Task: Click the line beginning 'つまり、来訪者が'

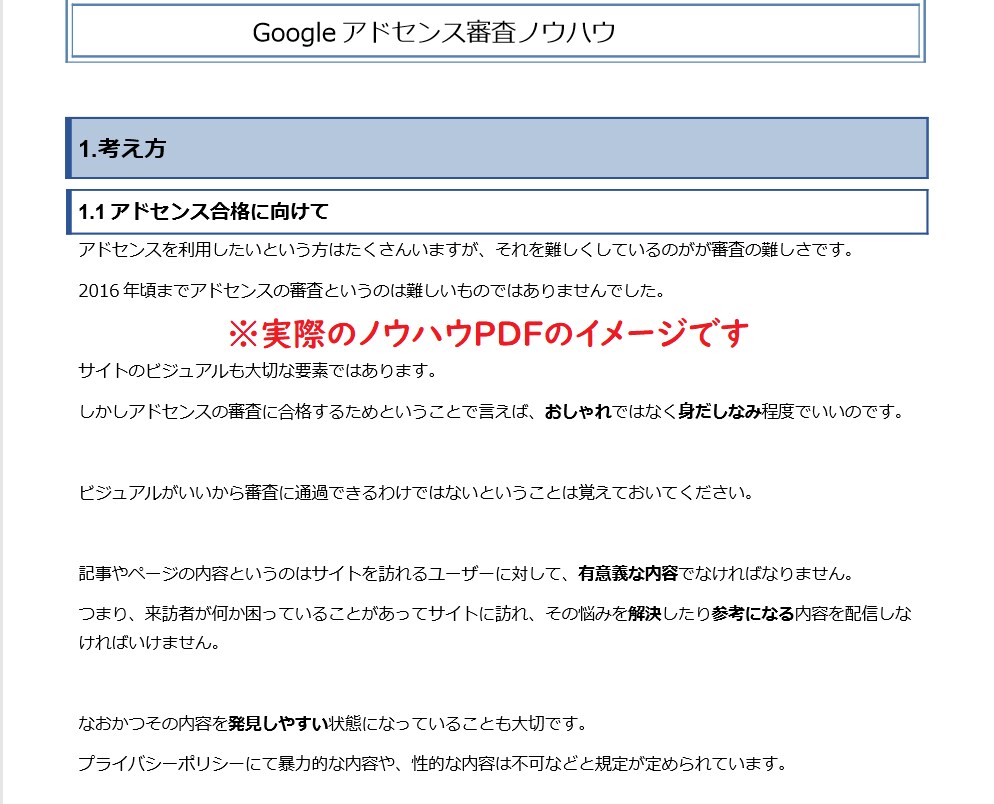Action: tap(495, 613)
